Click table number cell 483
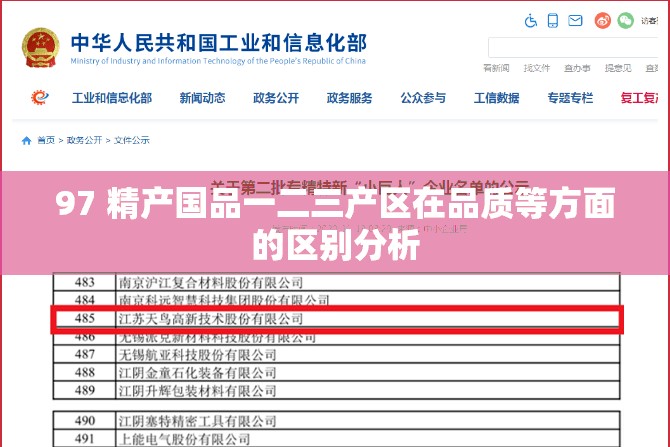 tap(85, 282)
